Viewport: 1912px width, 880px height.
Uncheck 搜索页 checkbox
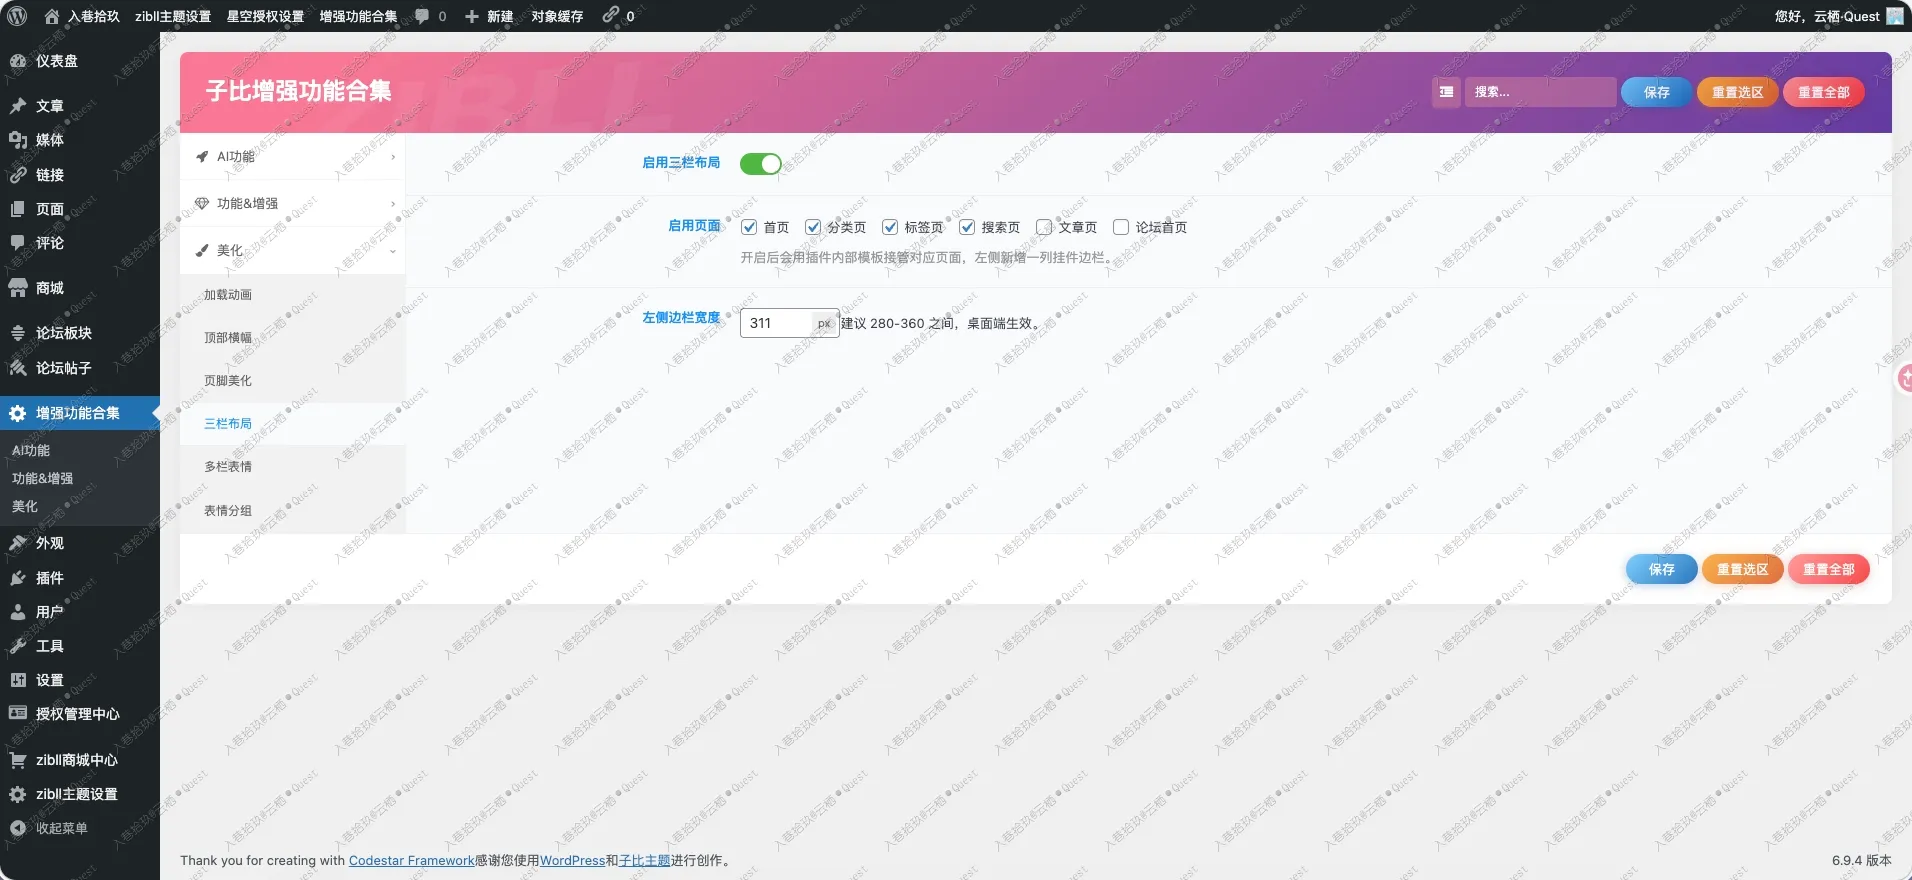[x=967, y=227]
